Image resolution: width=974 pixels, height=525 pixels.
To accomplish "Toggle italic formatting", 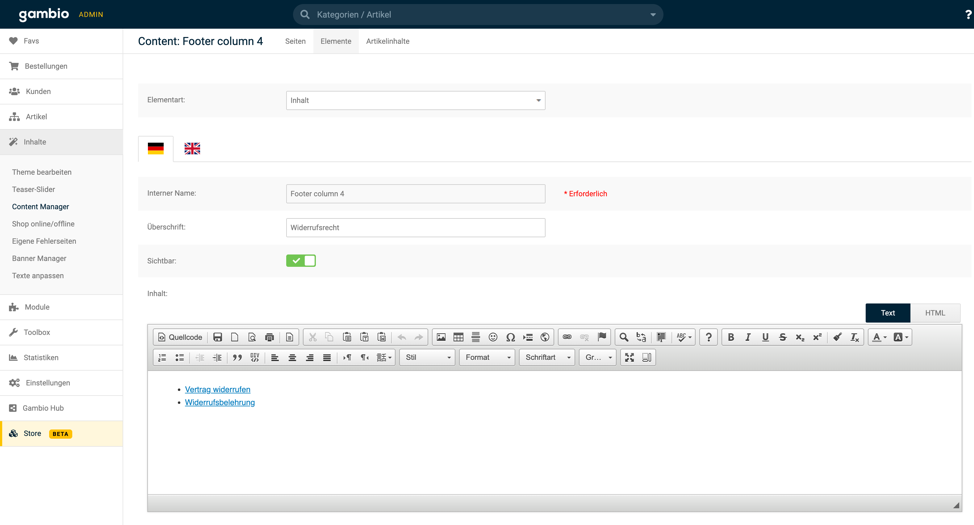I will click(748, 337).
